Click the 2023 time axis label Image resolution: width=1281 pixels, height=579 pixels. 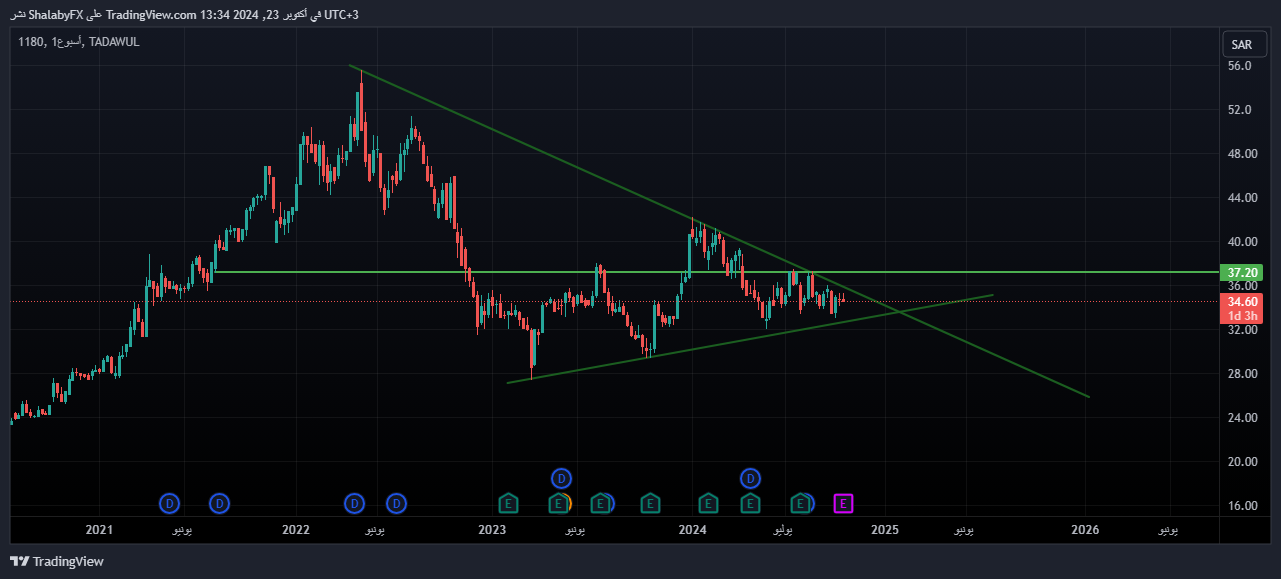click(x=492, y=530)
